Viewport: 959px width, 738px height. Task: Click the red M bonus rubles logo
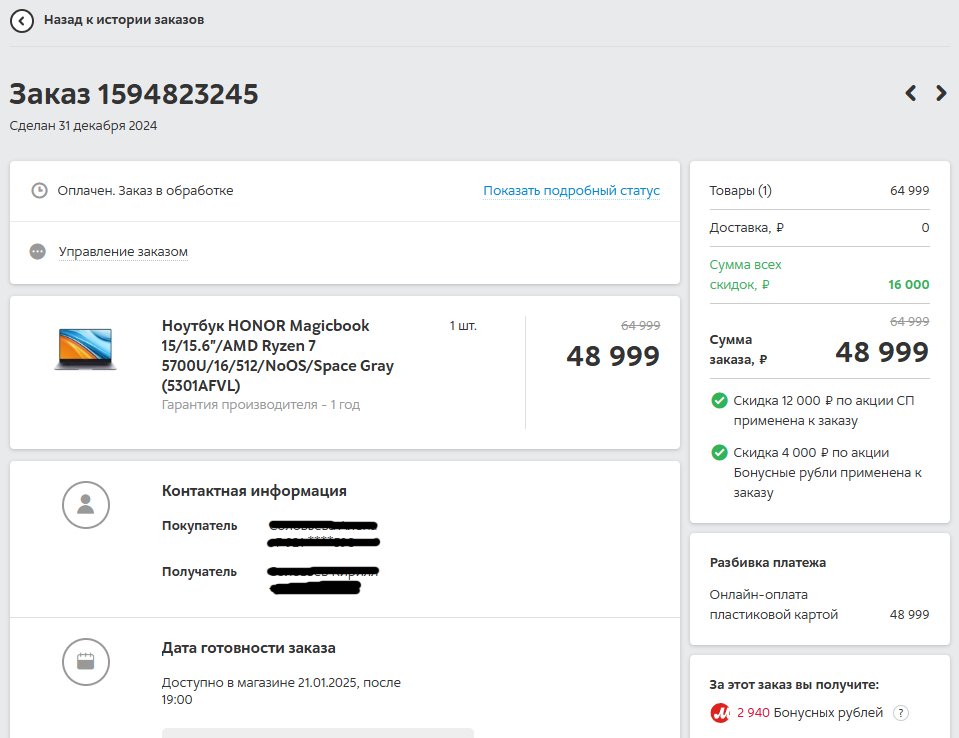pos(720,713)
